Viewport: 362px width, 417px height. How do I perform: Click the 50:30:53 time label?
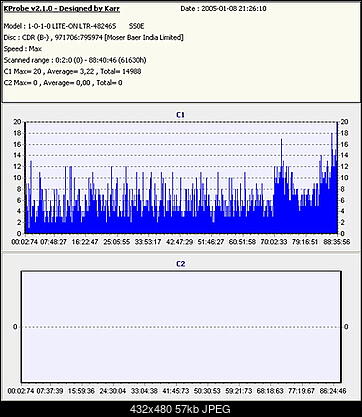(207, 391)
